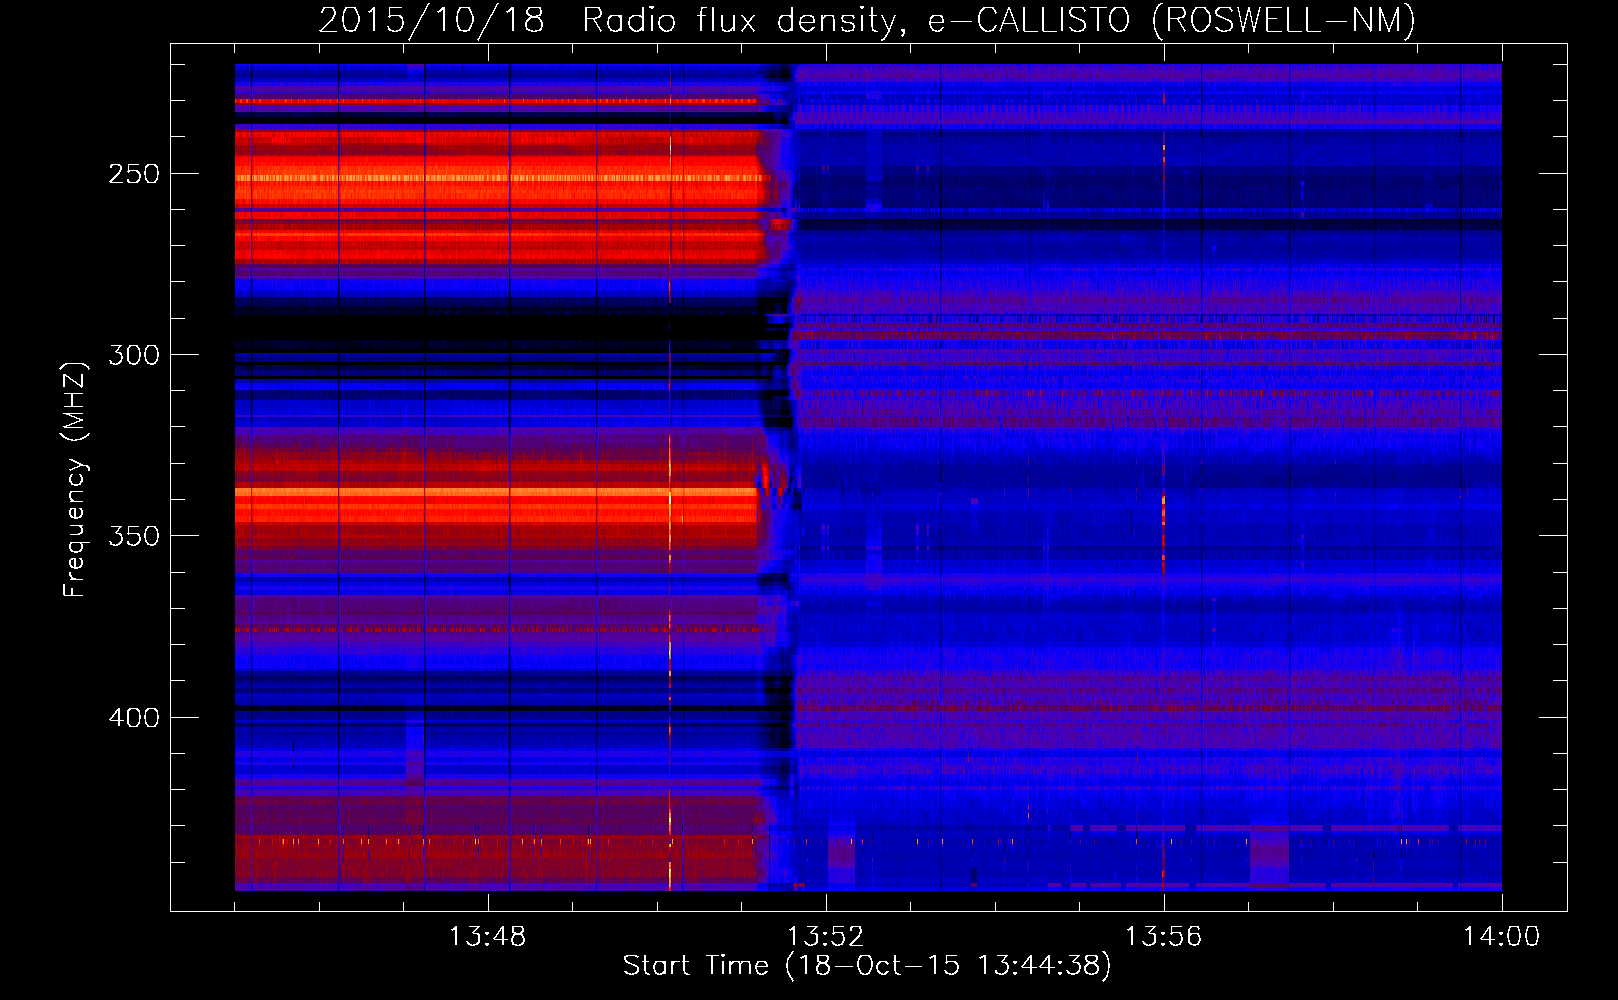The width and height of the screenshot is (1618, 1000).
Task: Click the 14:00 time tick label
Action: [x=1501, y=937]
